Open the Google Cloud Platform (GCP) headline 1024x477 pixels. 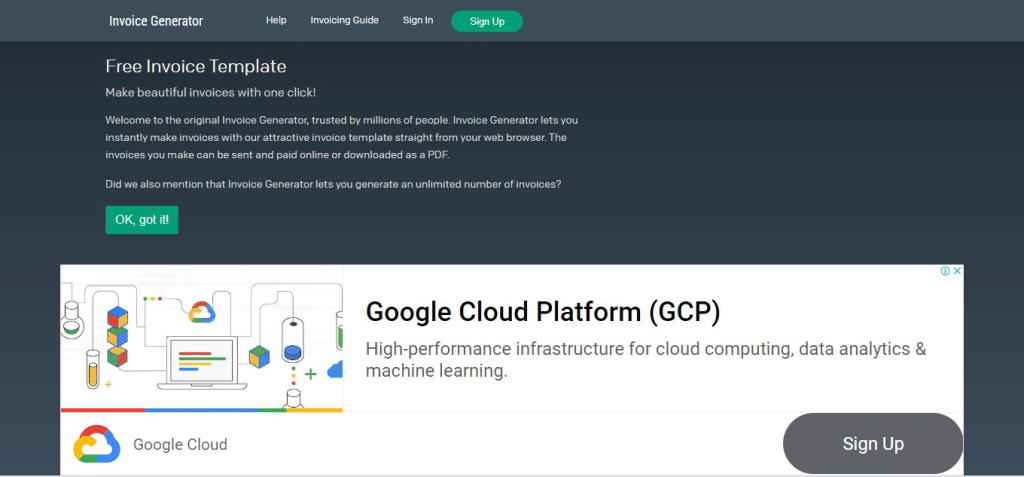(x=543, y=312)
